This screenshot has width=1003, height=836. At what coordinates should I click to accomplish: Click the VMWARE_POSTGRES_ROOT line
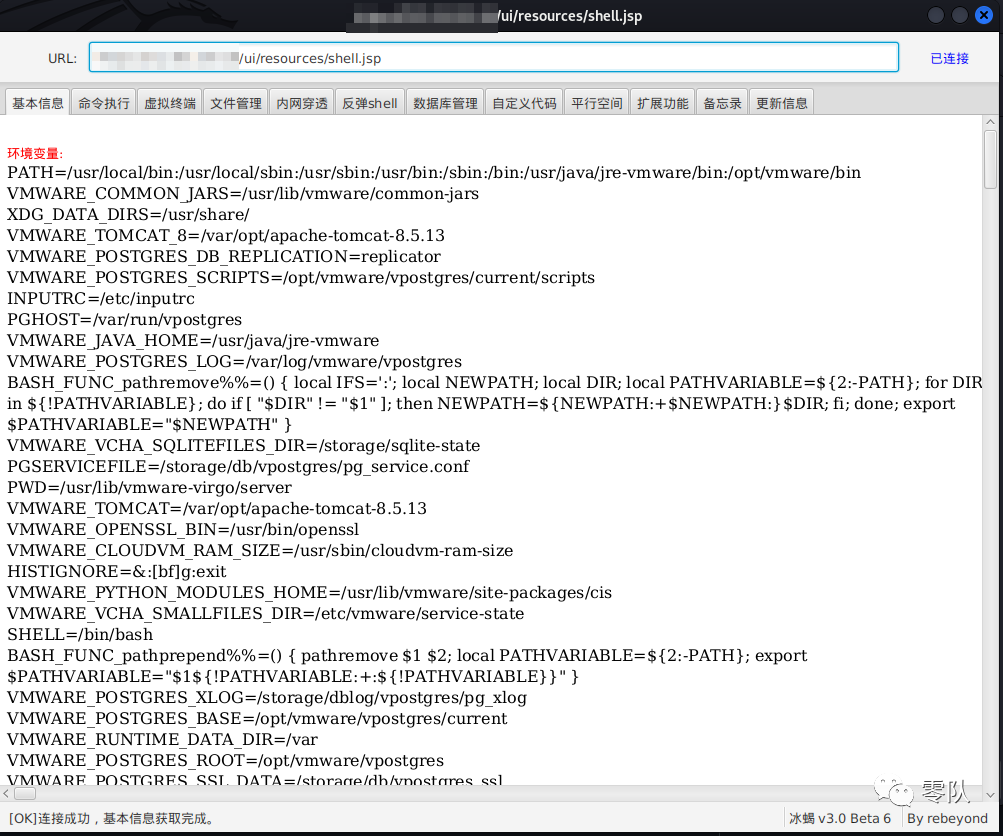tap(225, 761)
